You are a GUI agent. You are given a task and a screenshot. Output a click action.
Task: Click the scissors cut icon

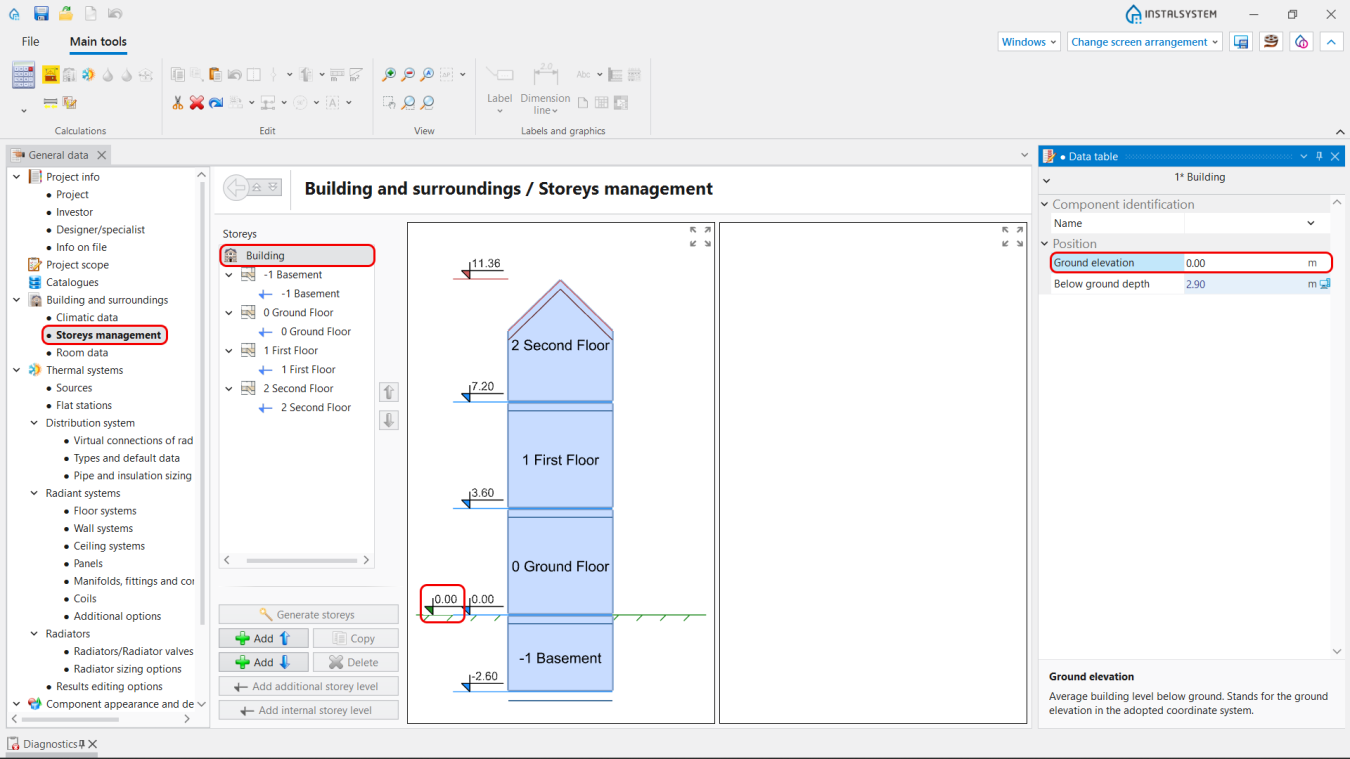coord(177,102)
